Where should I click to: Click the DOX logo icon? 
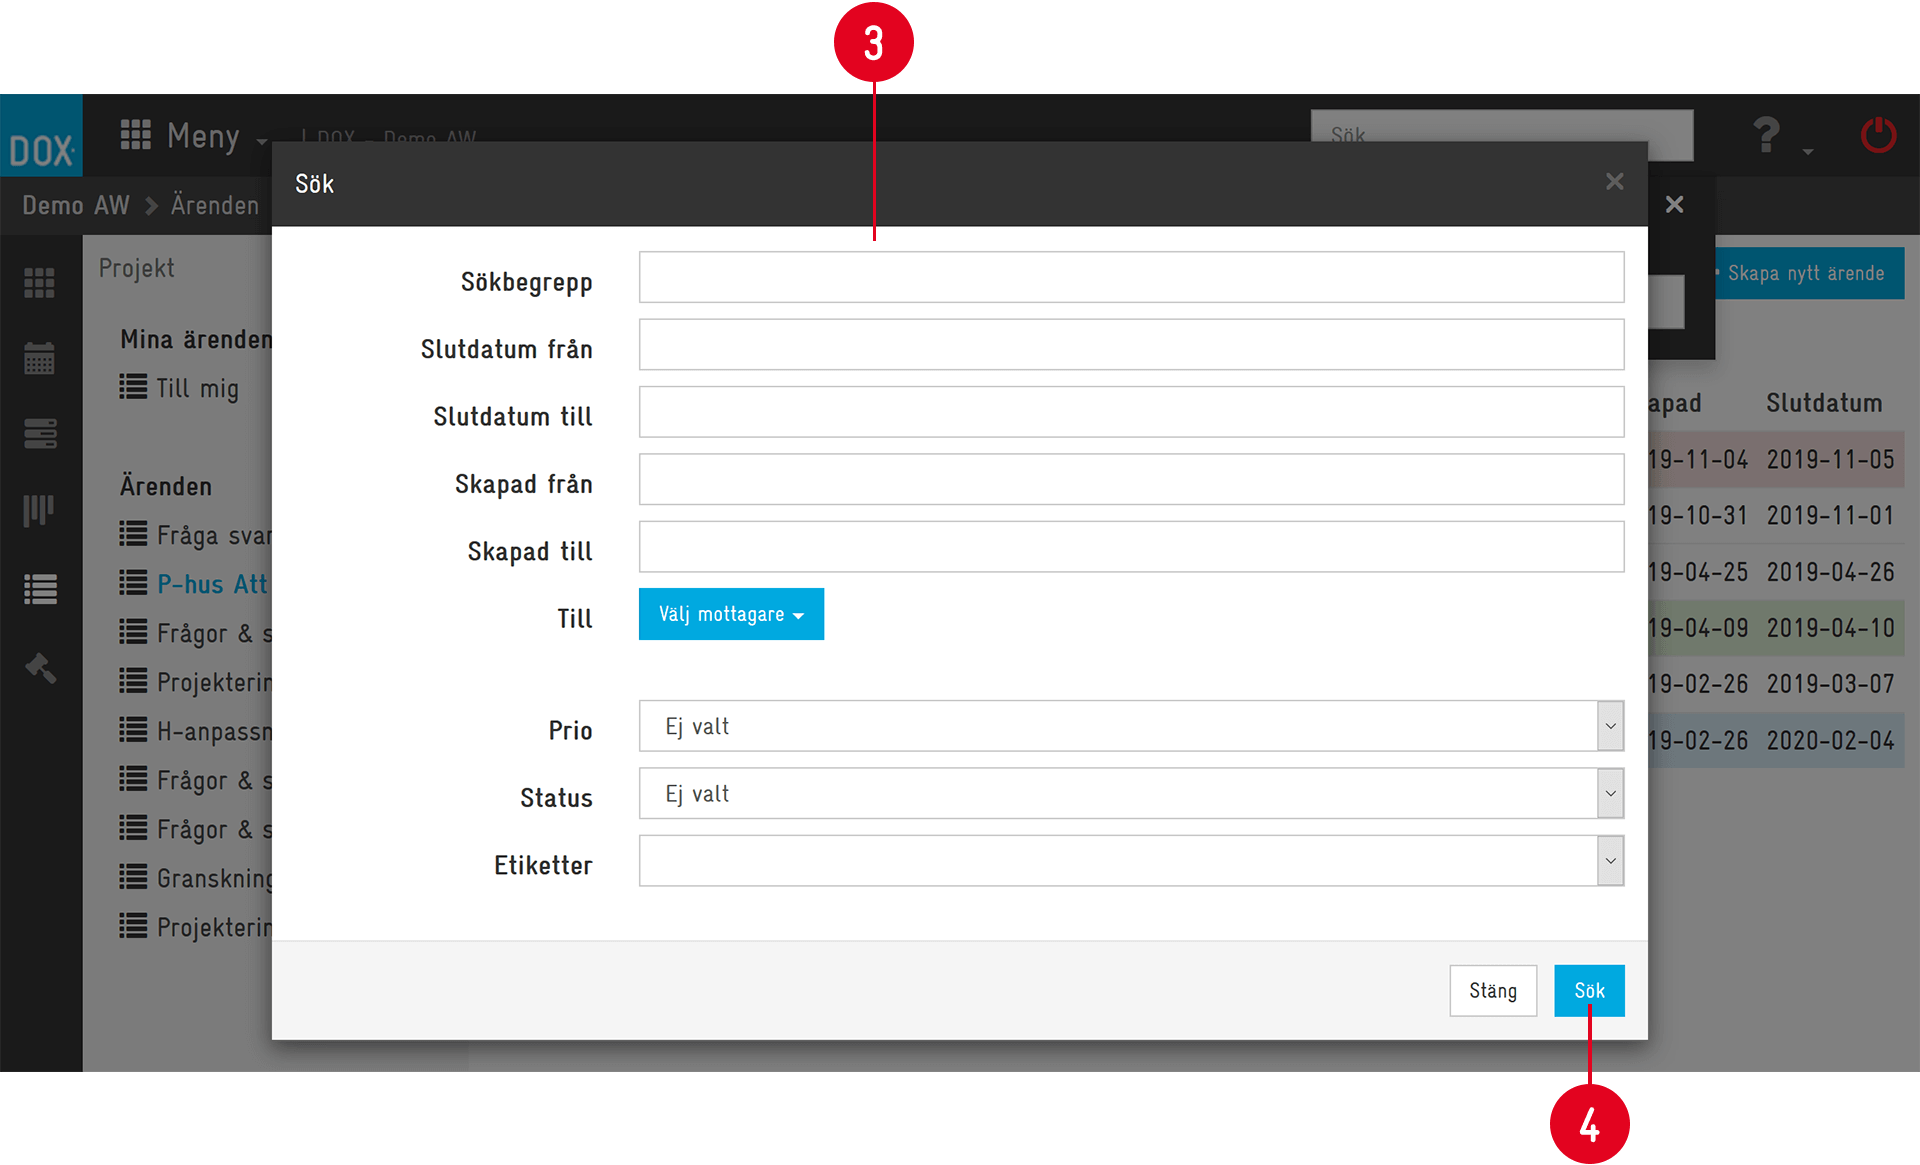click(x=41, y=138)
